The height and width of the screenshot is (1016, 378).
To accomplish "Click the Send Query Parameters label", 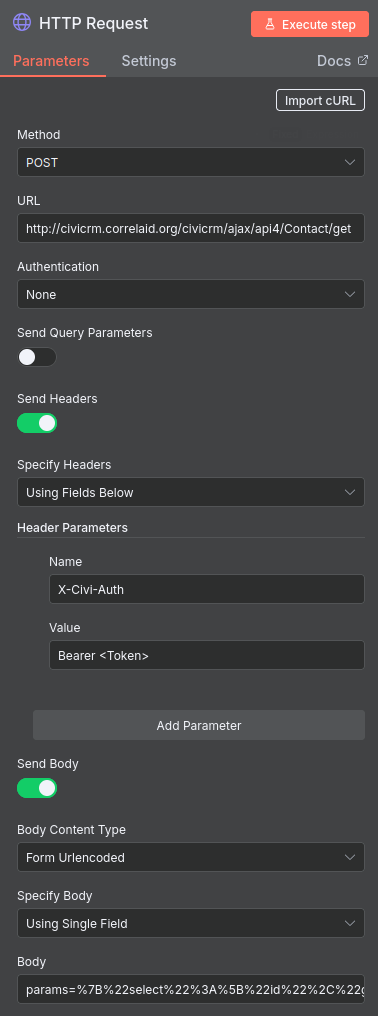I will [85, 332].
